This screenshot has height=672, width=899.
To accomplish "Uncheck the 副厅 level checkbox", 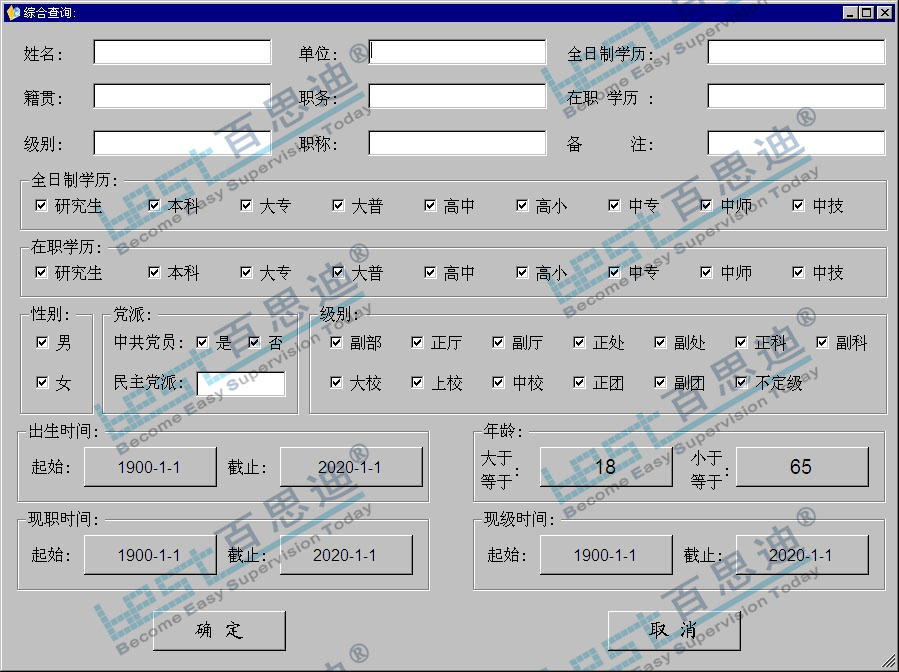I will coord(498,342).
